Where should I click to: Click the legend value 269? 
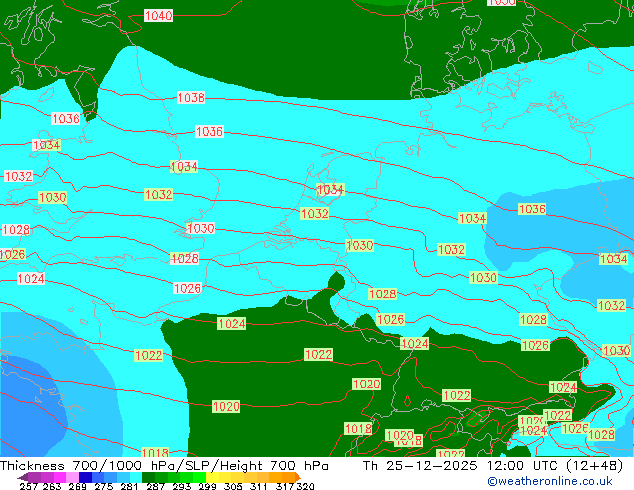click(x=77, y=486)
